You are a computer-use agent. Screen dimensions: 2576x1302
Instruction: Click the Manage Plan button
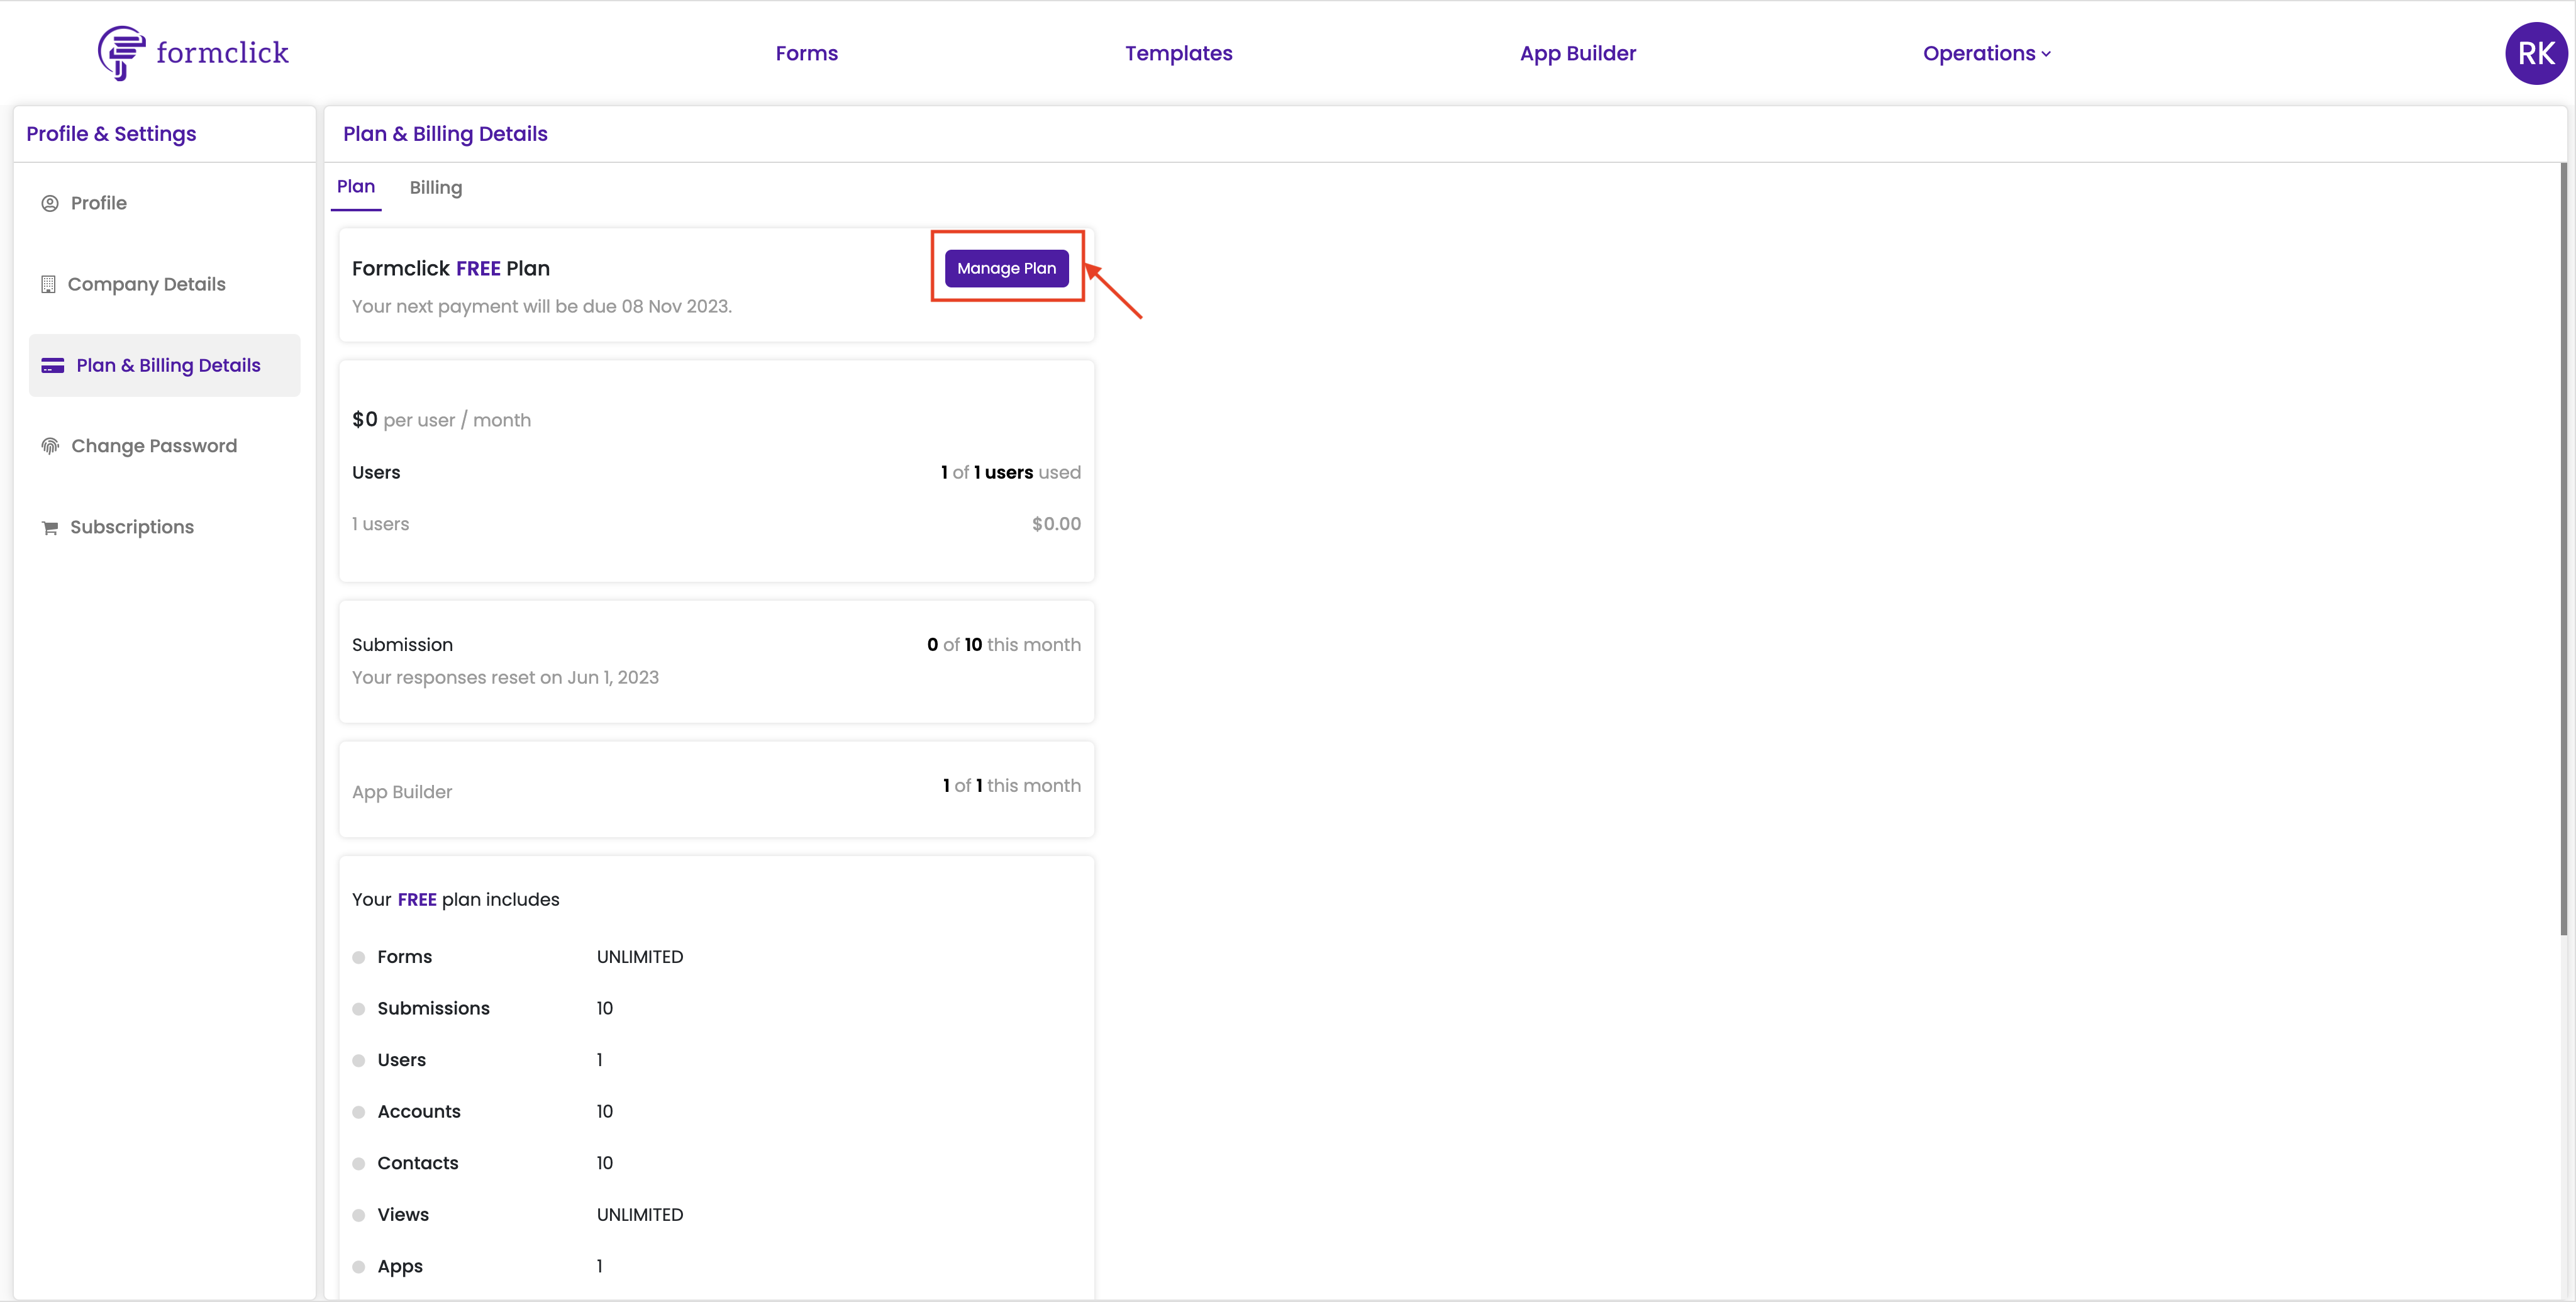point(1006,268)
